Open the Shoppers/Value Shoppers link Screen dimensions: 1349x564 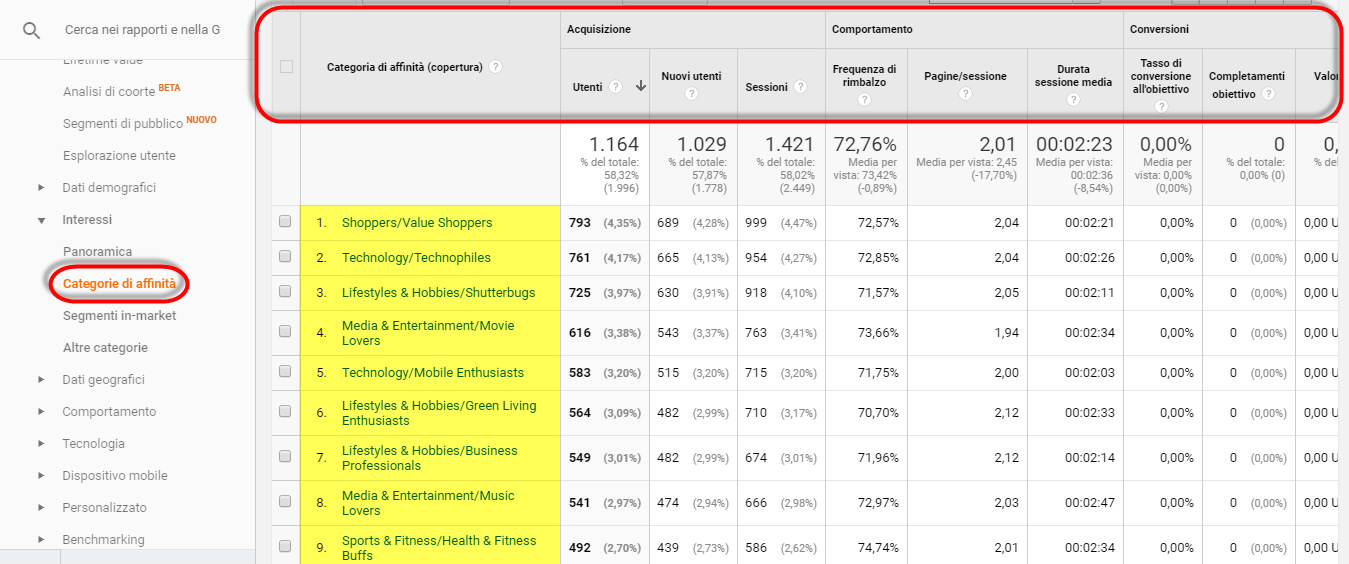click(x=417, y=222)
